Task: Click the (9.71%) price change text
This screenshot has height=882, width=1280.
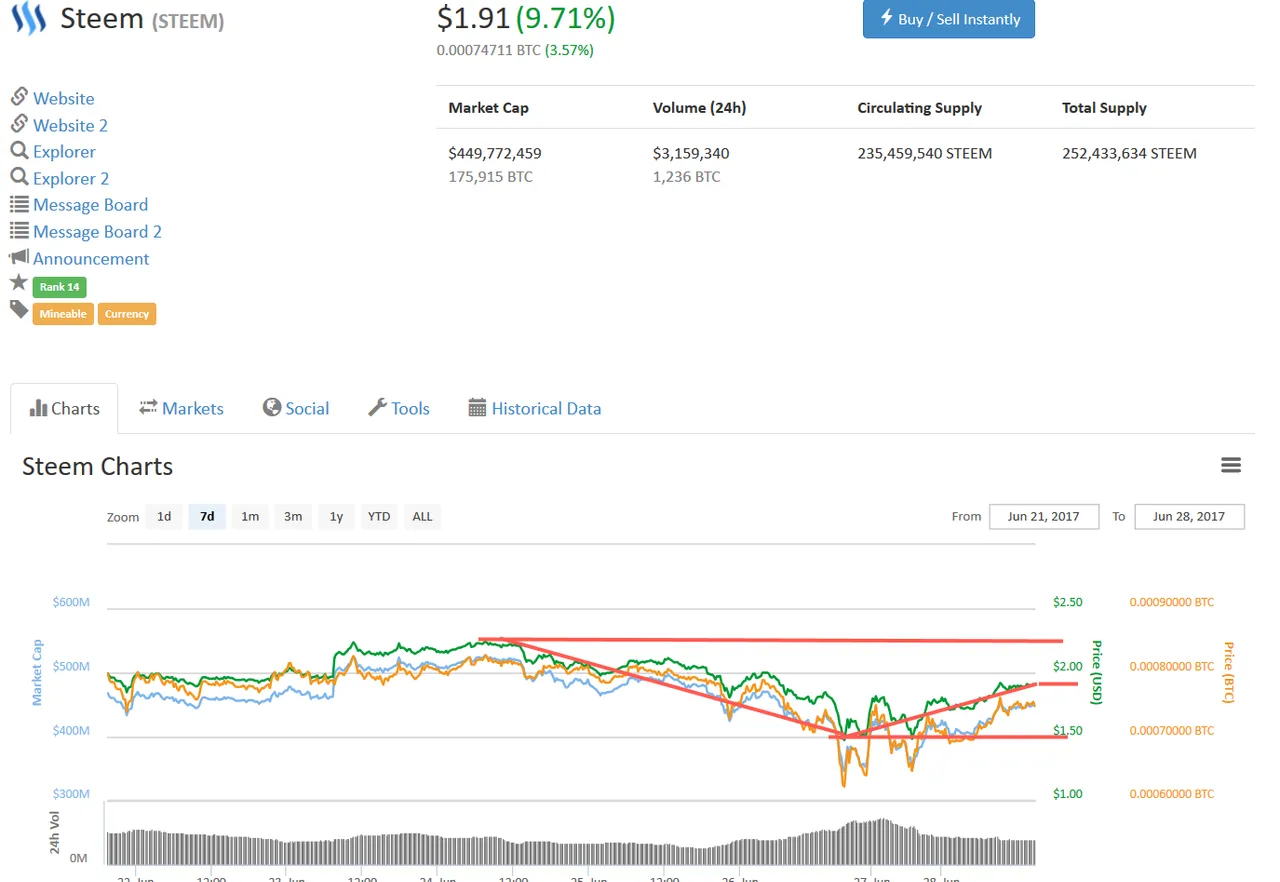Action: 565,18
